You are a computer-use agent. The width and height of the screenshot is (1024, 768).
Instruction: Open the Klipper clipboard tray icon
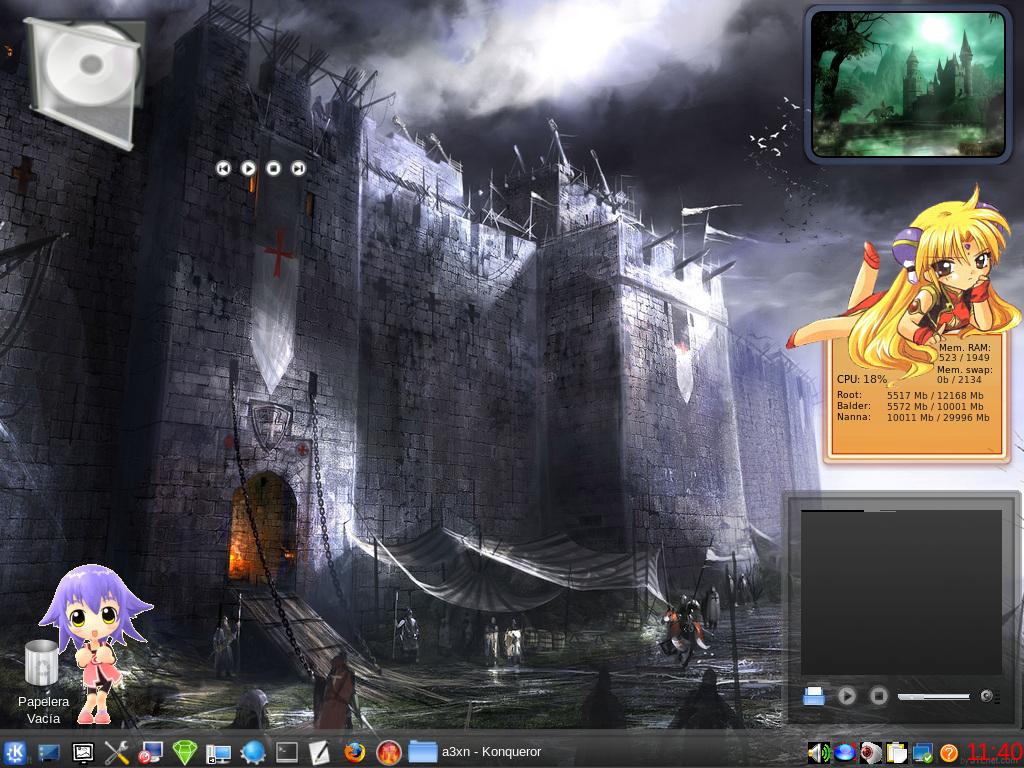pos(897,753)
